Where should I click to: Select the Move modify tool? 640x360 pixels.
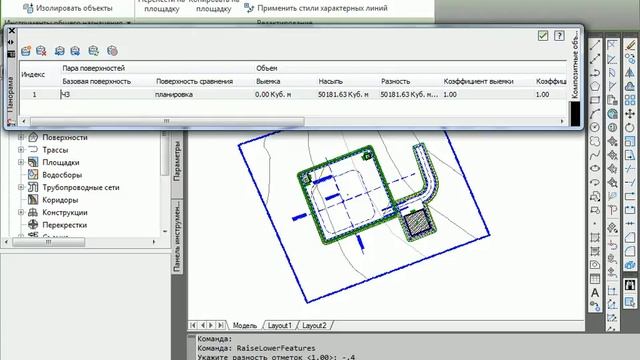click(630, 113)
